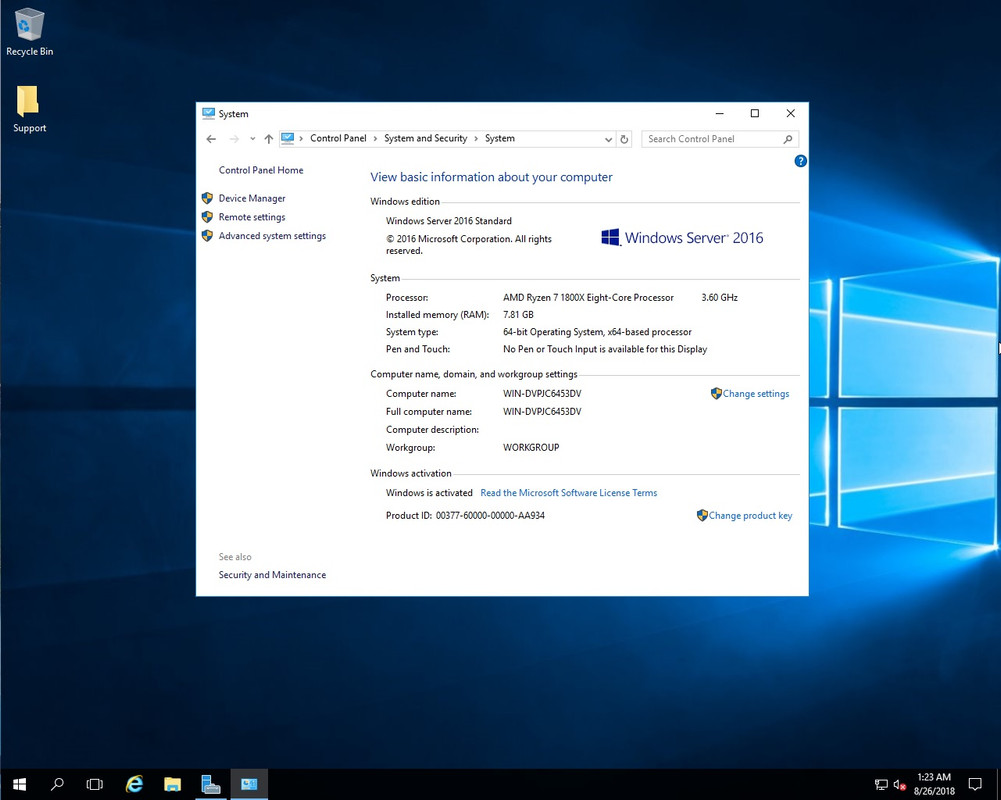Select System breadcrumb segment
The height and width of the screenshot is (800, 1001).
pos(500,138)
